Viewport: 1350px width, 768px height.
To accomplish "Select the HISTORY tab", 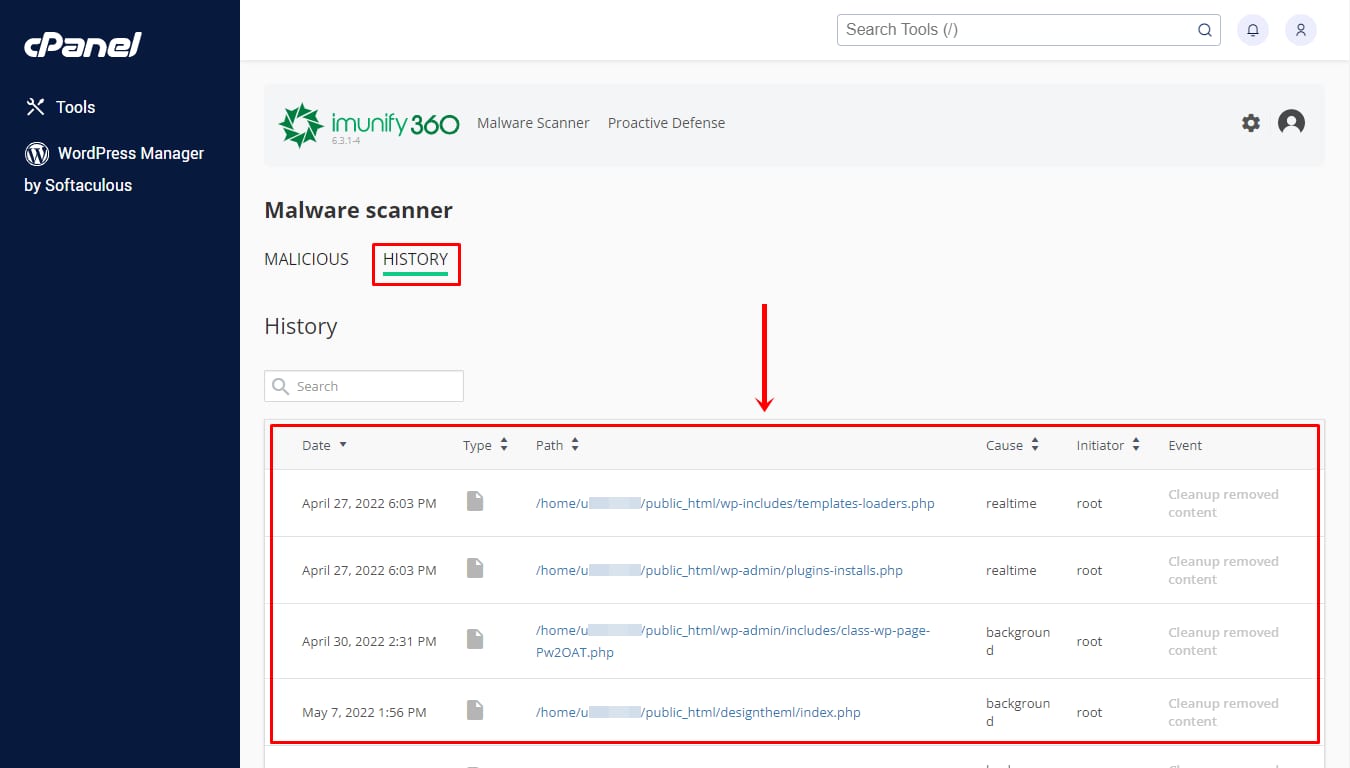I will pyautogui.click(x=415, y=260).
